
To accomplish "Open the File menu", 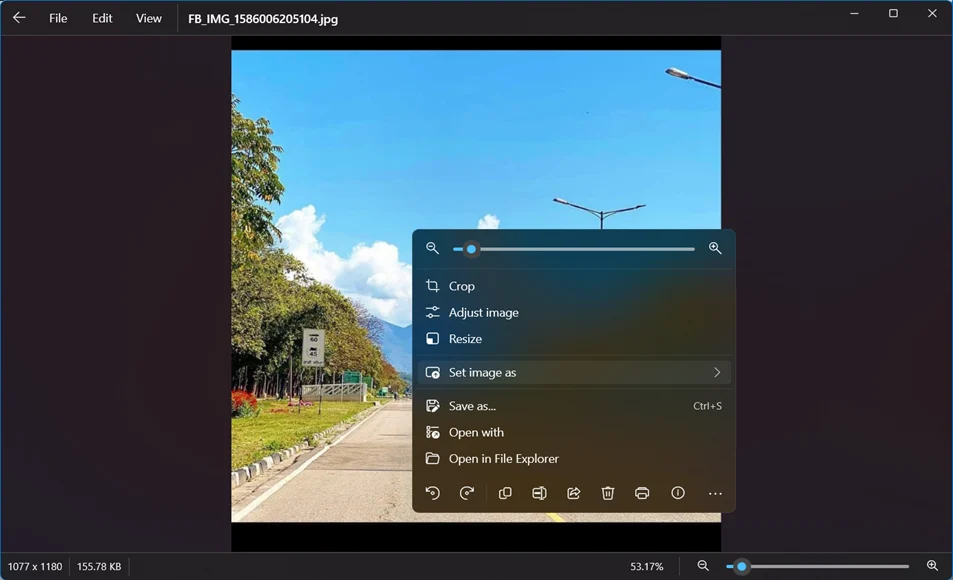I will coord(58,18).
